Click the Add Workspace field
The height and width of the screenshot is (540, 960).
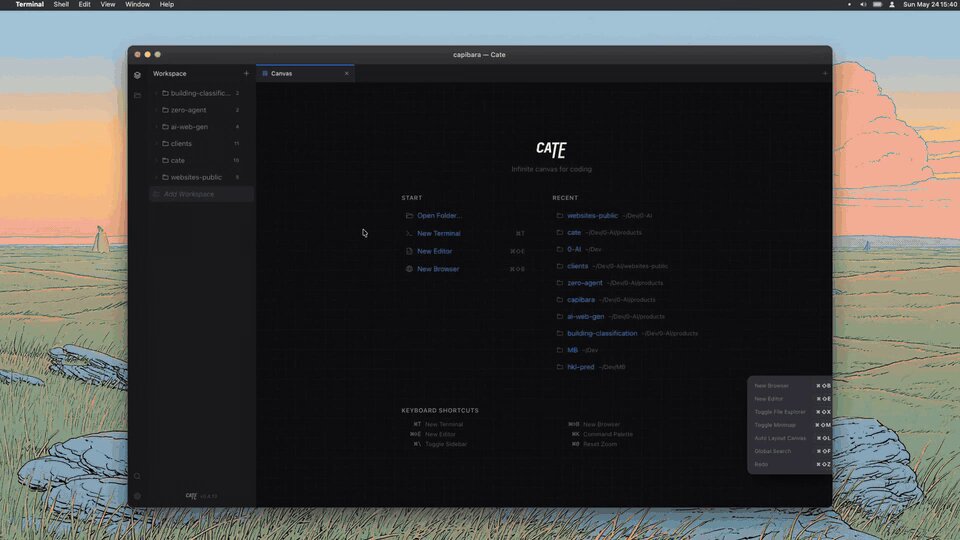201,194
